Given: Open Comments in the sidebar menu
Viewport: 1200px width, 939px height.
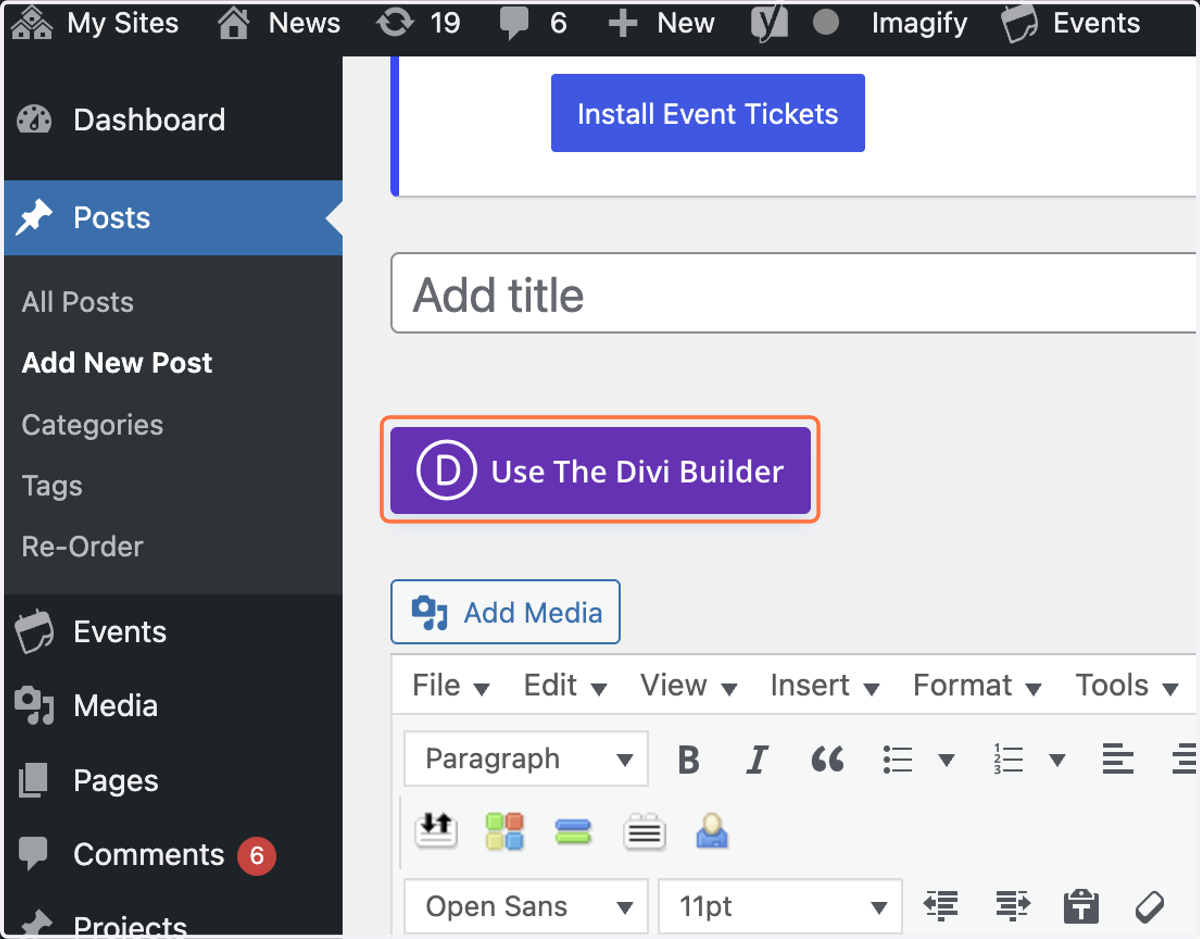Looking at the screenshot, I should tap(173, 855).
